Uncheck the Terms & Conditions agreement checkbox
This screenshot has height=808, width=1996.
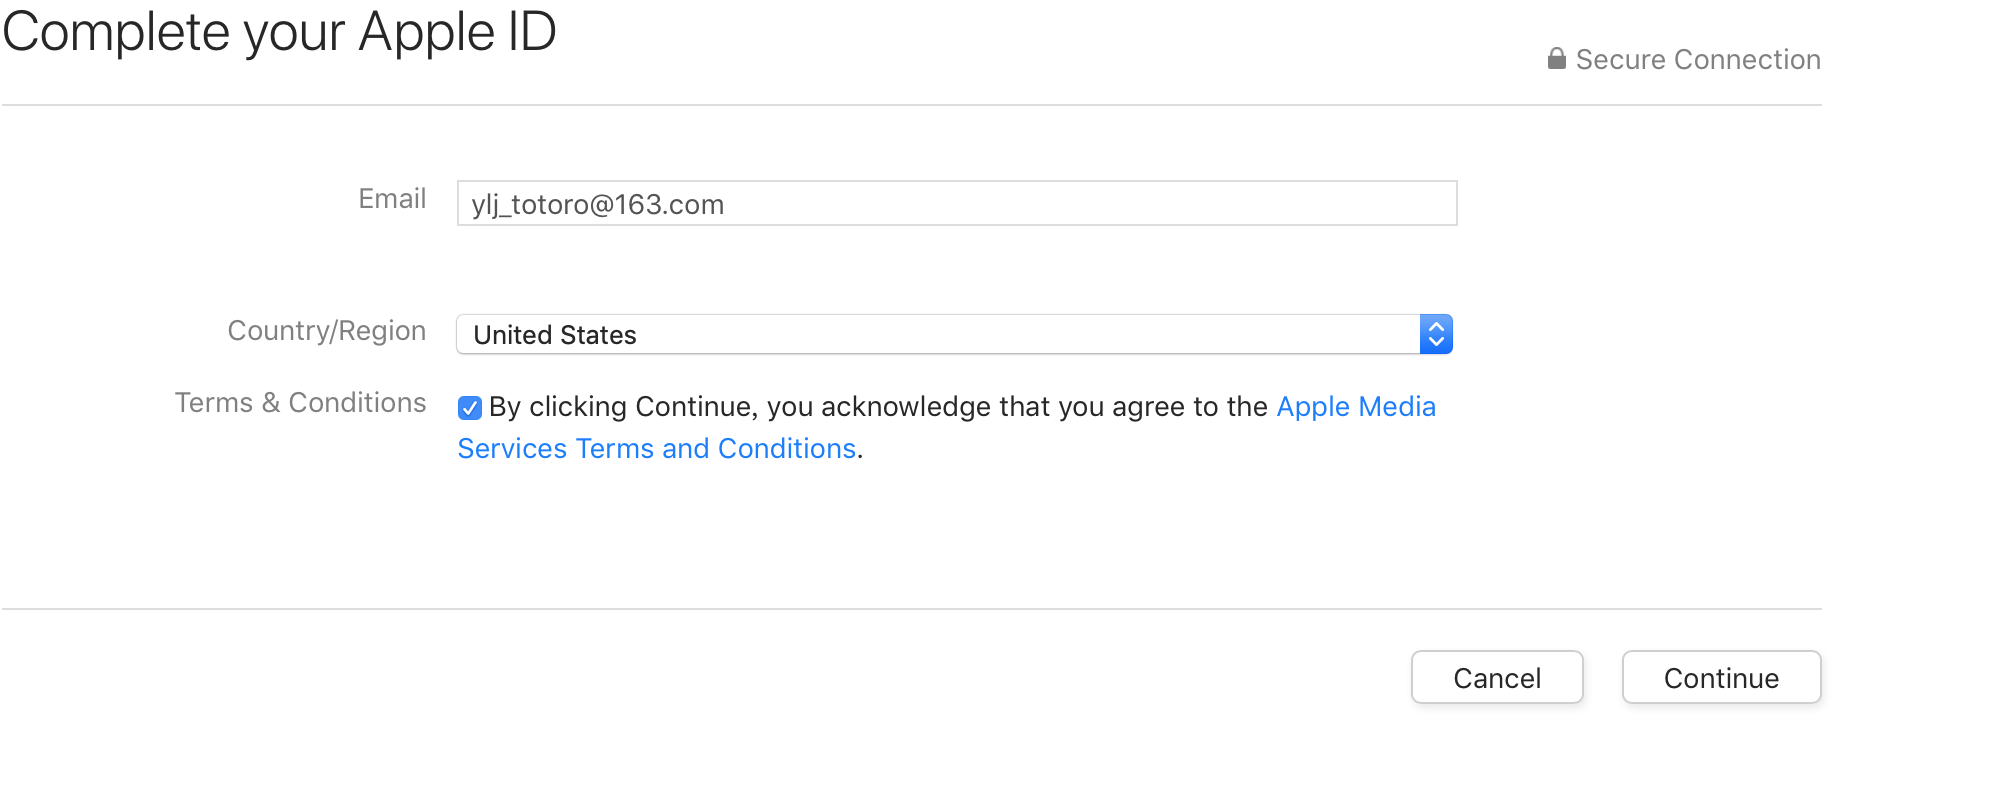[470, 408]
